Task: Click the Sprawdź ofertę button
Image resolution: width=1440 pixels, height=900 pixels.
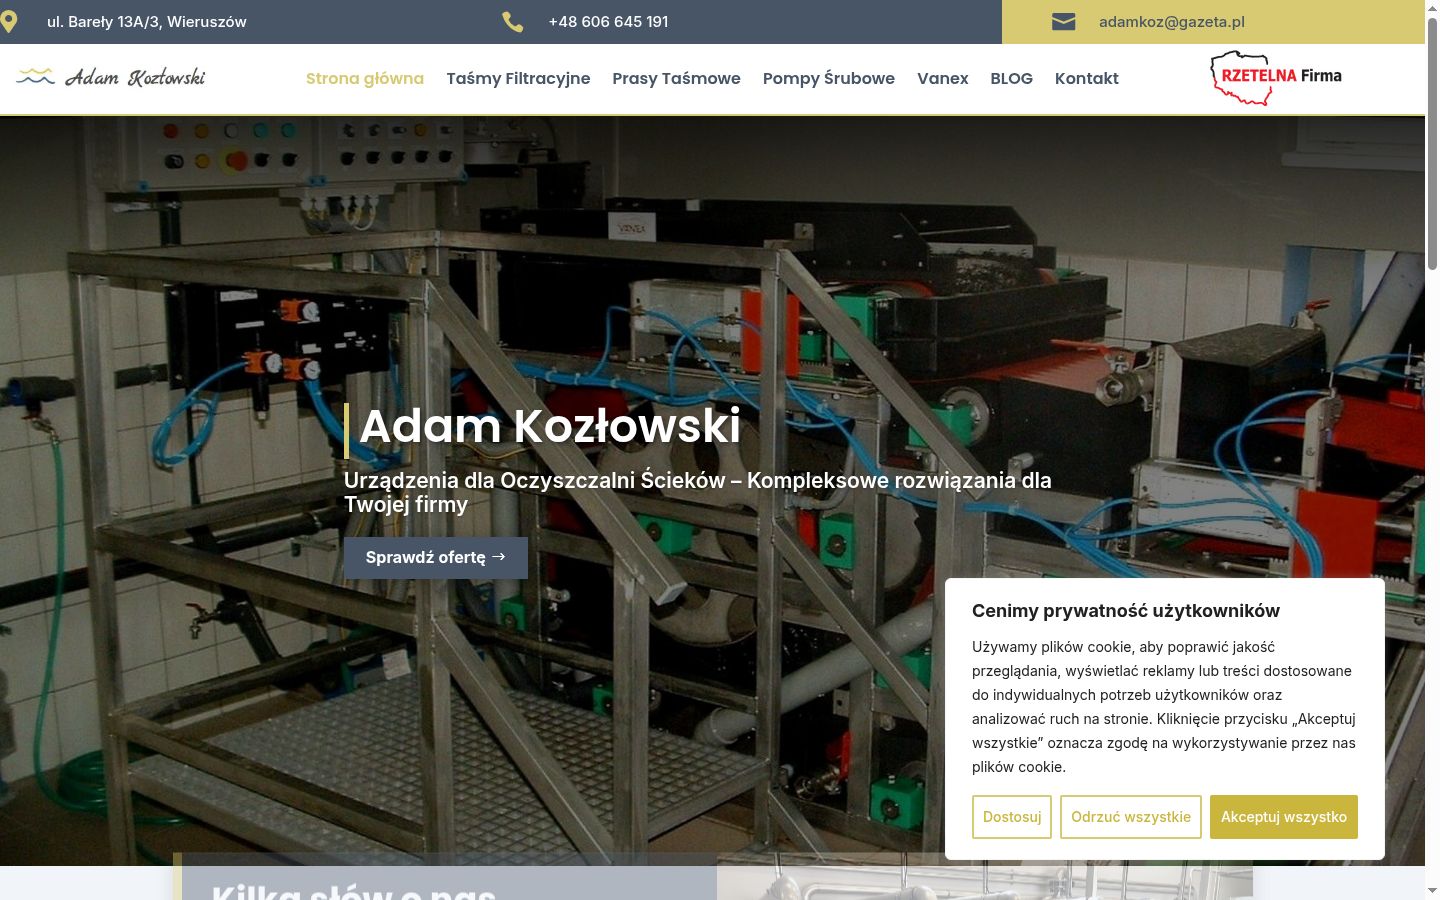Action: pos(436,558)
